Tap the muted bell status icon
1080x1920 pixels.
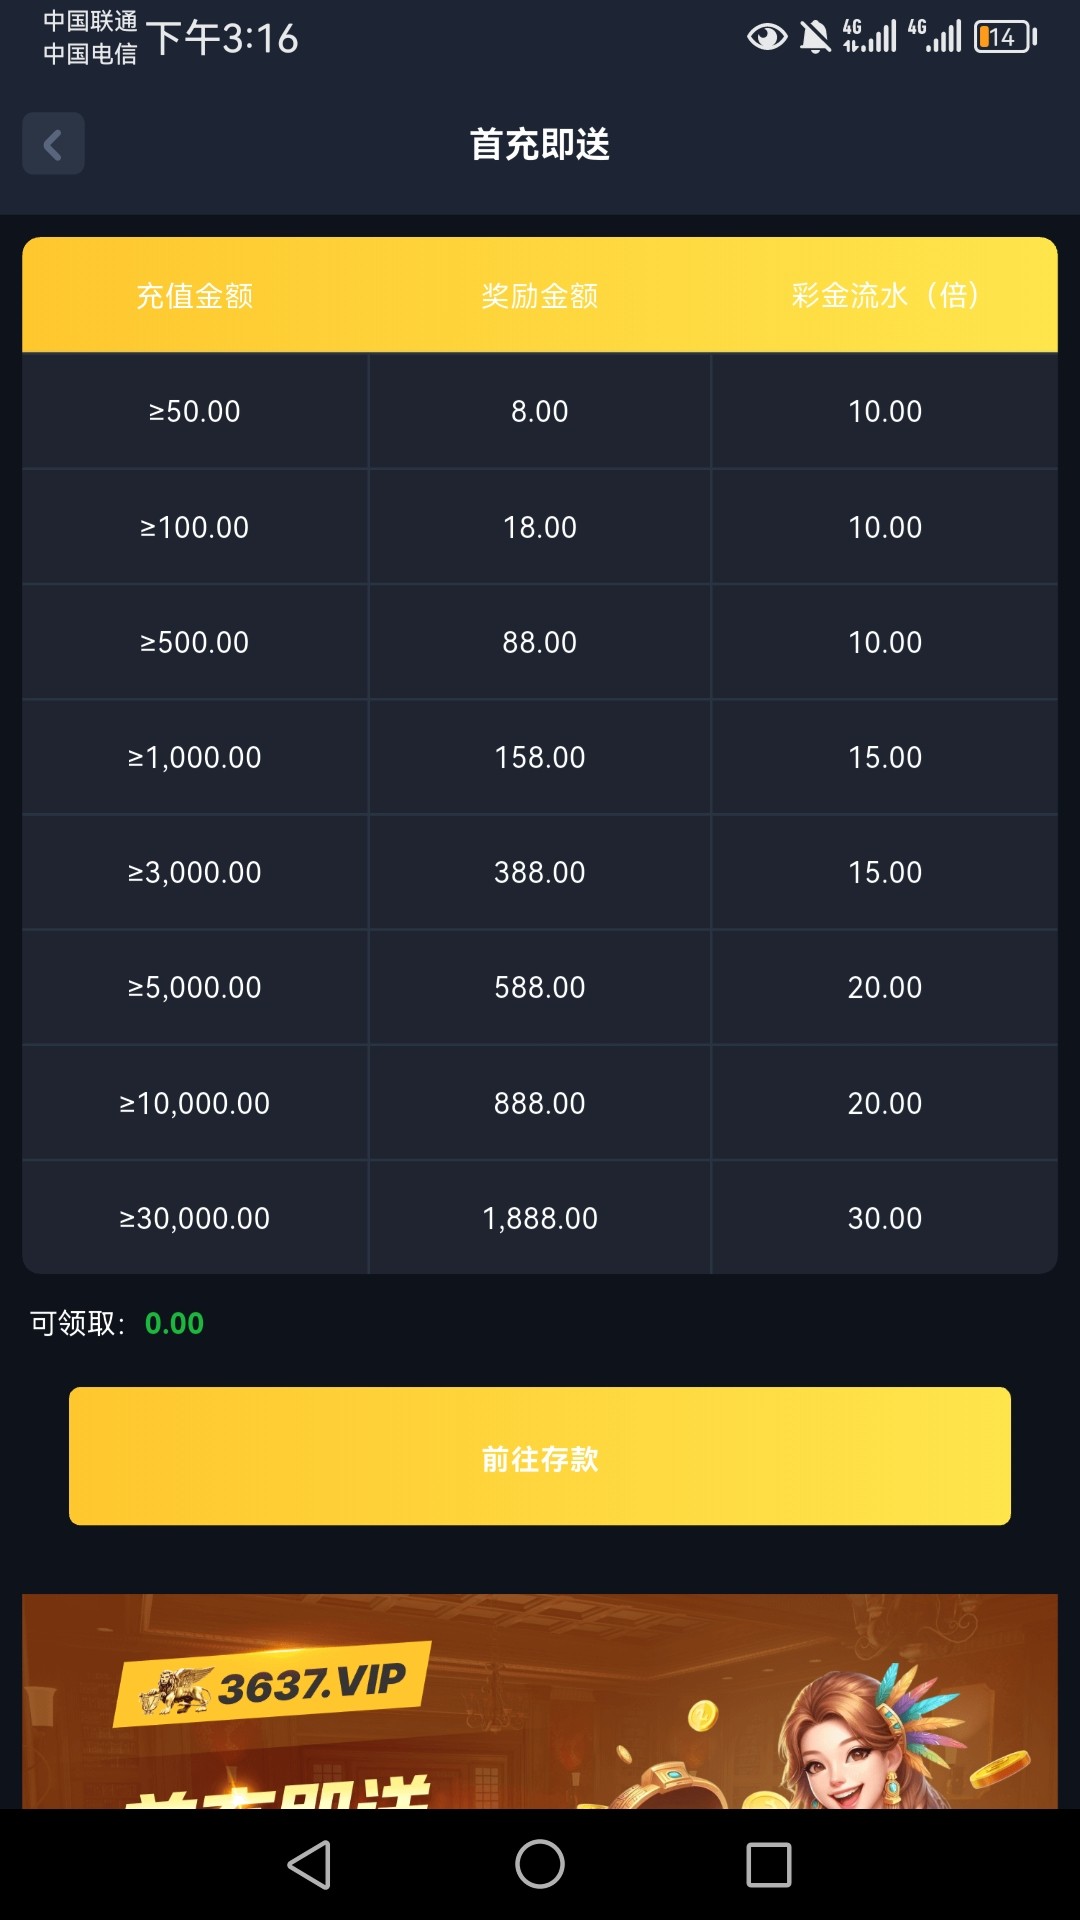coord(815,38)
